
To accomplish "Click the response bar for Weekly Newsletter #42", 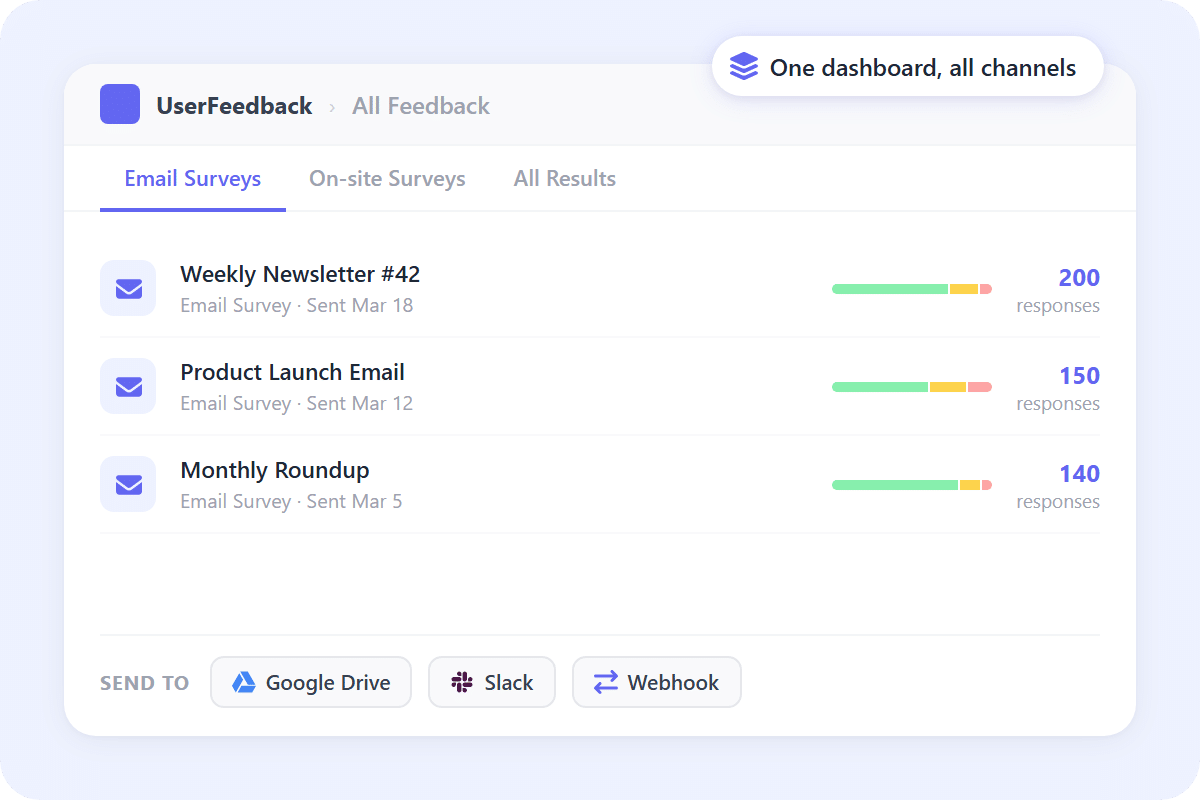I will (911, 288).
